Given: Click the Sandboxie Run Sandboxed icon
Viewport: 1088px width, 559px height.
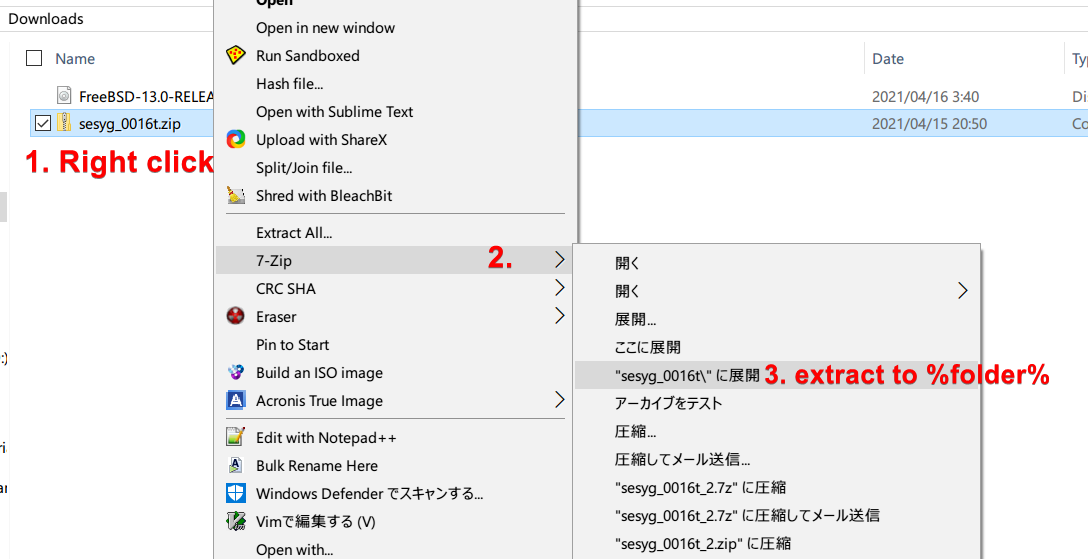Looking at the screenshot, I should tap(236, 56).
